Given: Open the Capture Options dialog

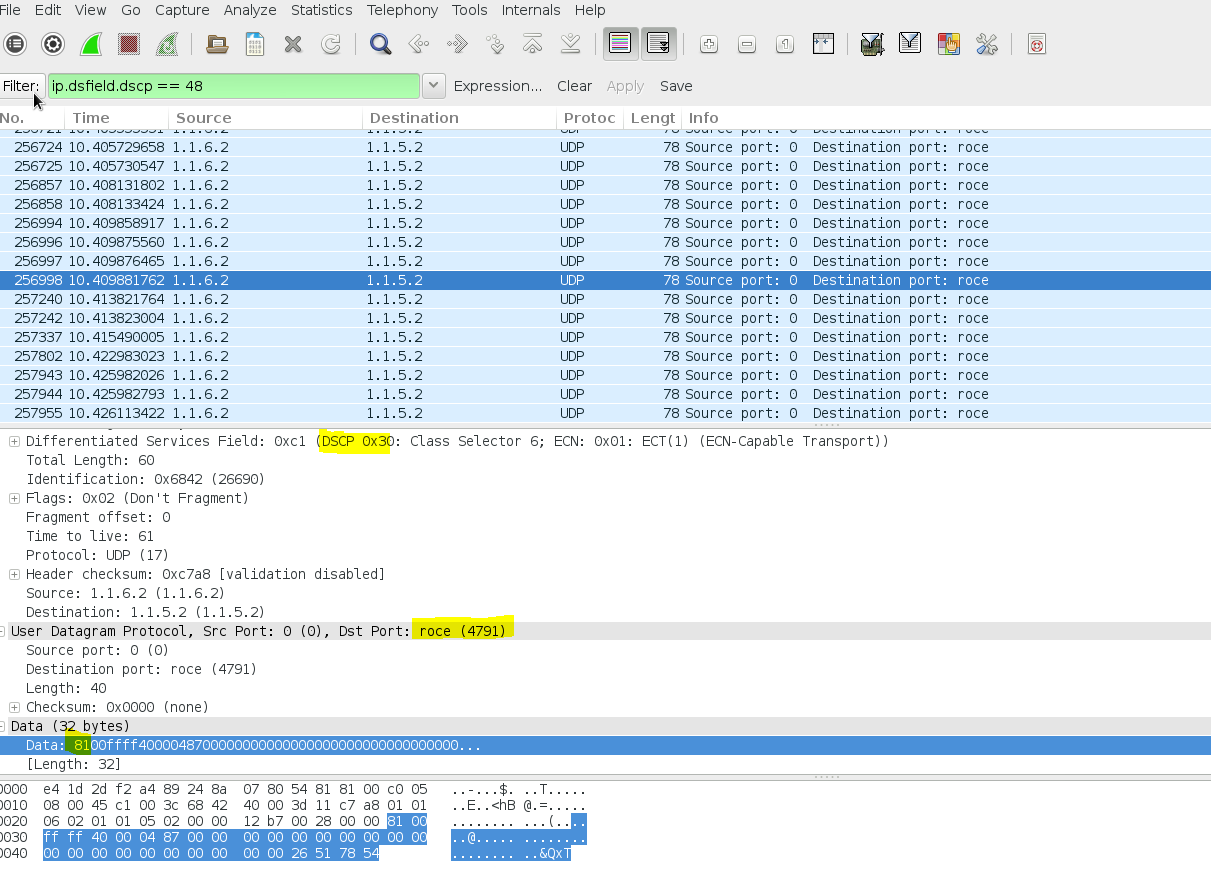Looking at the screenshot, I should [x=52, y=44].
